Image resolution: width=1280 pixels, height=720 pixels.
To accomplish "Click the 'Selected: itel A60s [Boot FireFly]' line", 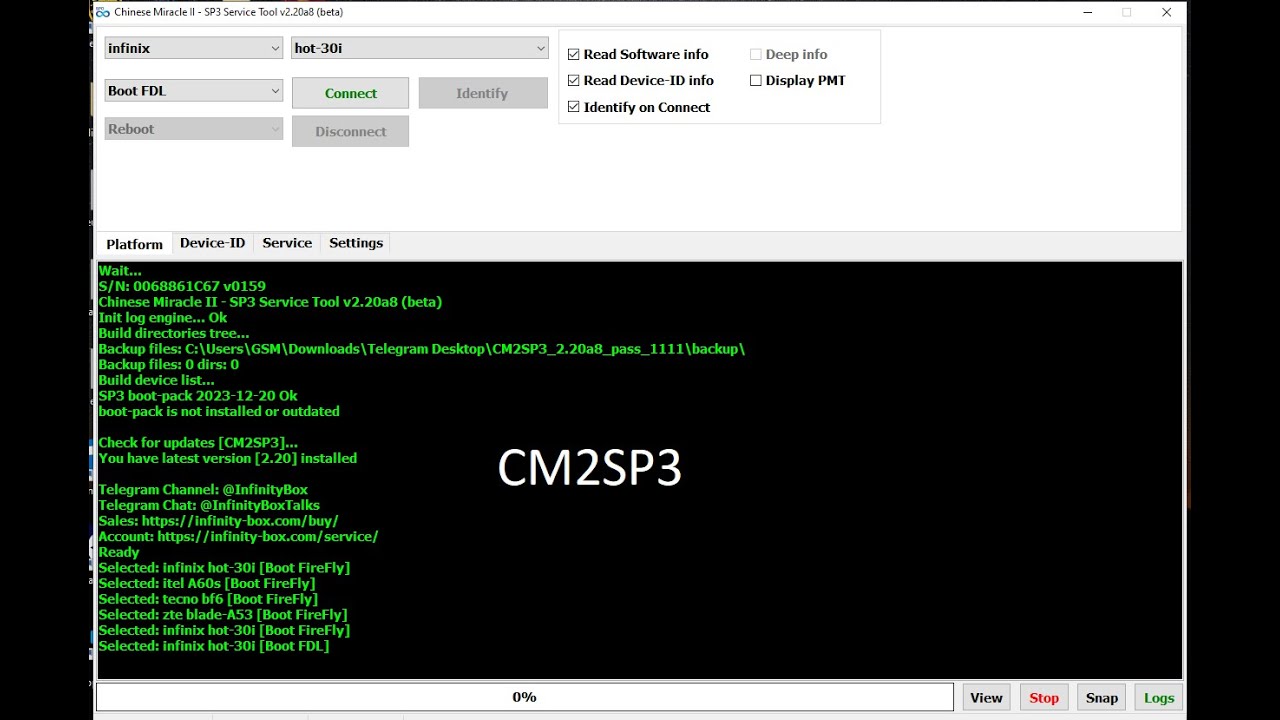I will (x=207, y=584).
